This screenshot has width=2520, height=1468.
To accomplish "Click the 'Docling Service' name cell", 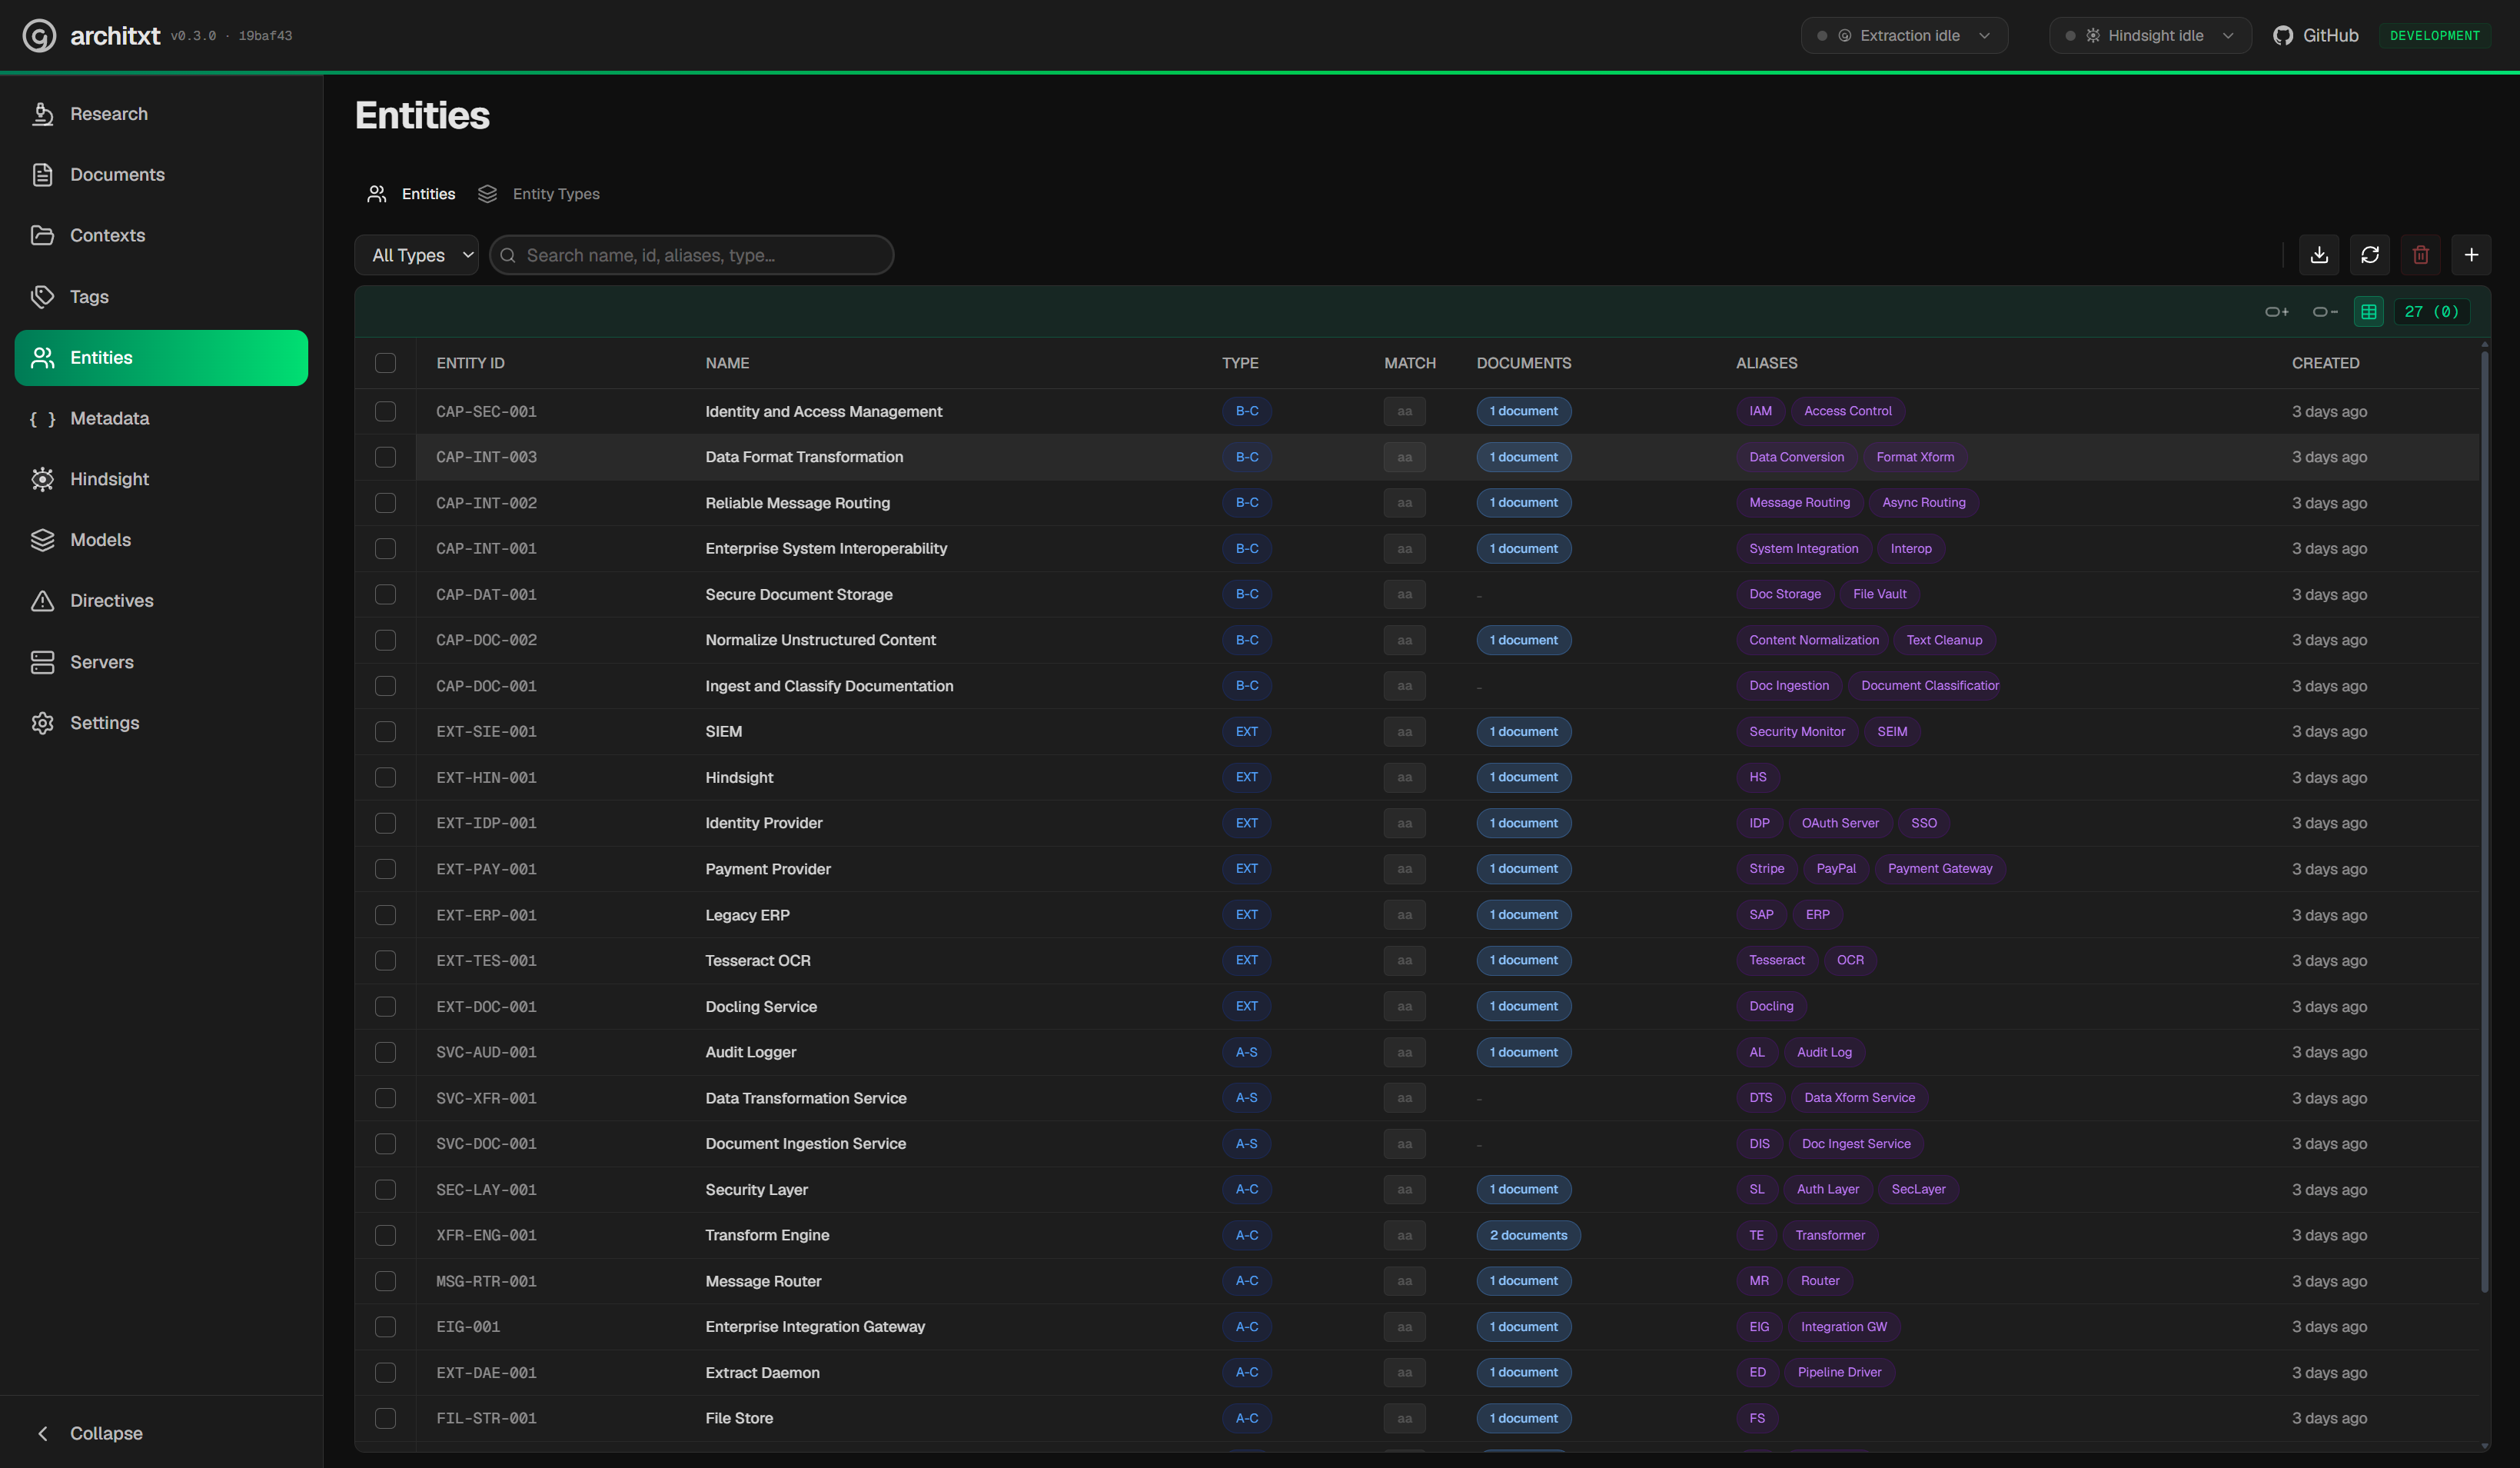I will 761,1006.
